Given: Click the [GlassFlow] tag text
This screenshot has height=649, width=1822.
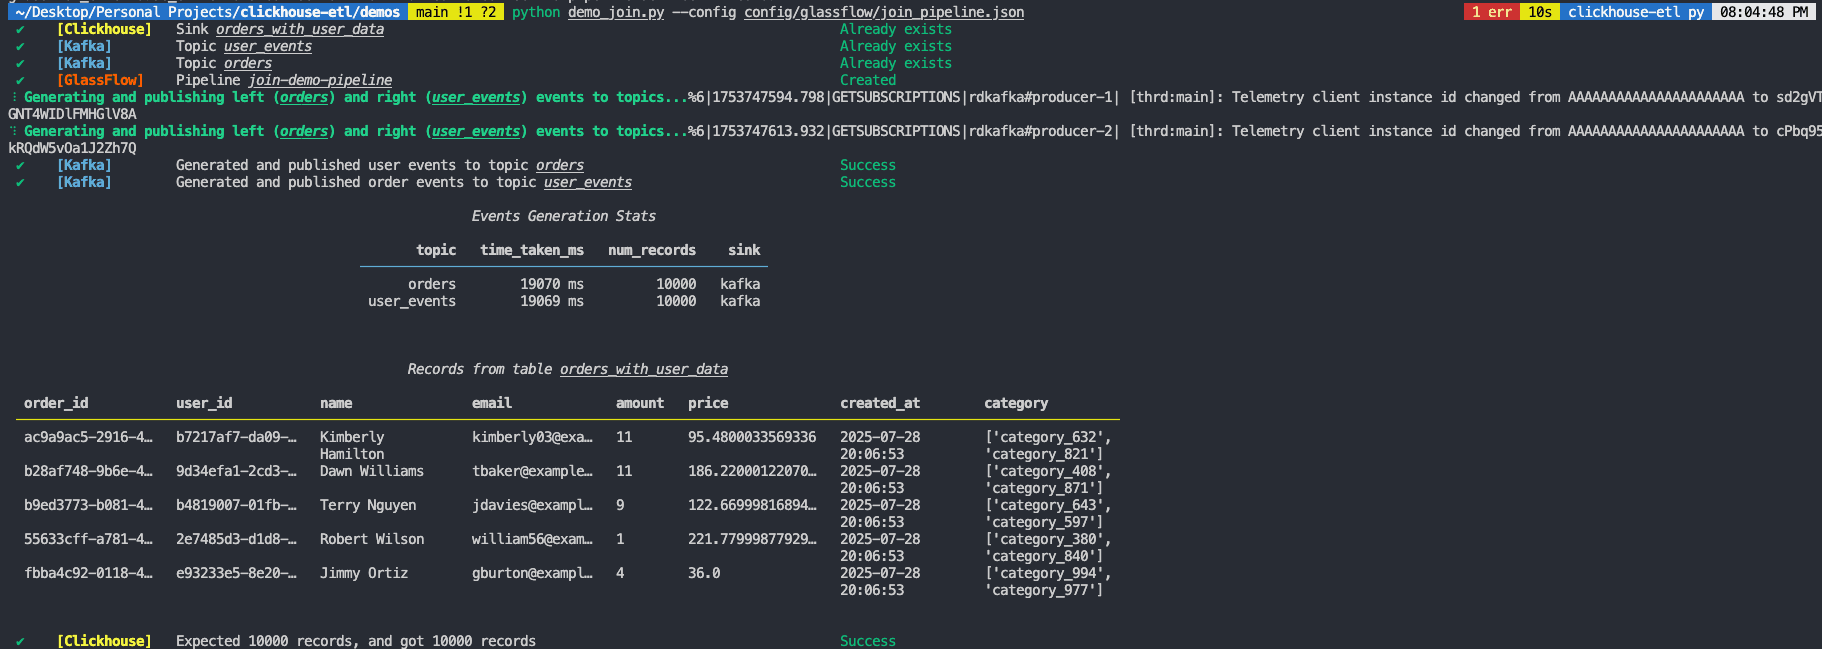Looking at the screenshot, I should pos(100,80).
